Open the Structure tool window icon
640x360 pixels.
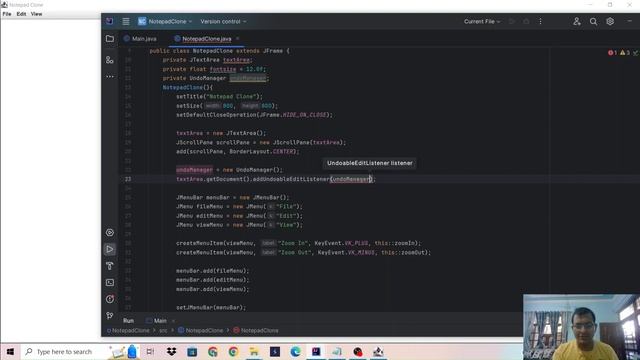point(110,60)
